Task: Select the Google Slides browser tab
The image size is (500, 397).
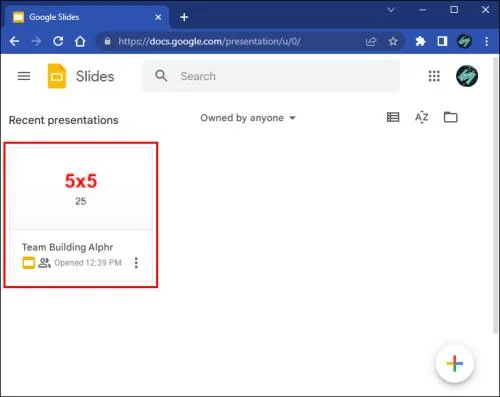Action: coord(87,17)
